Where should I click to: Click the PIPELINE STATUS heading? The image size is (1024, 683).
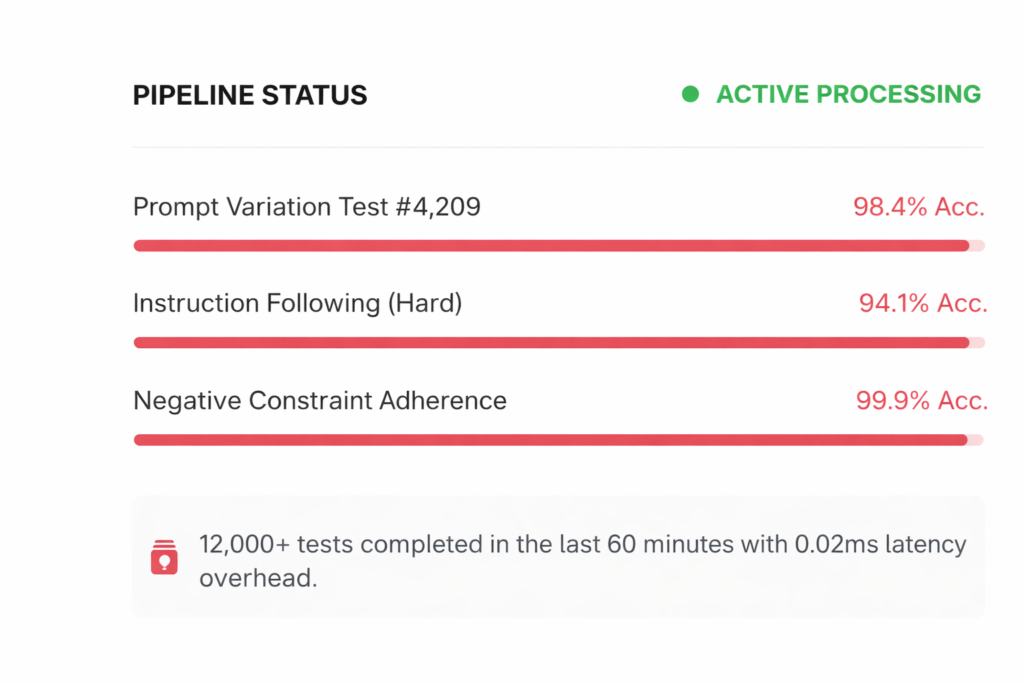click(249, 95)
